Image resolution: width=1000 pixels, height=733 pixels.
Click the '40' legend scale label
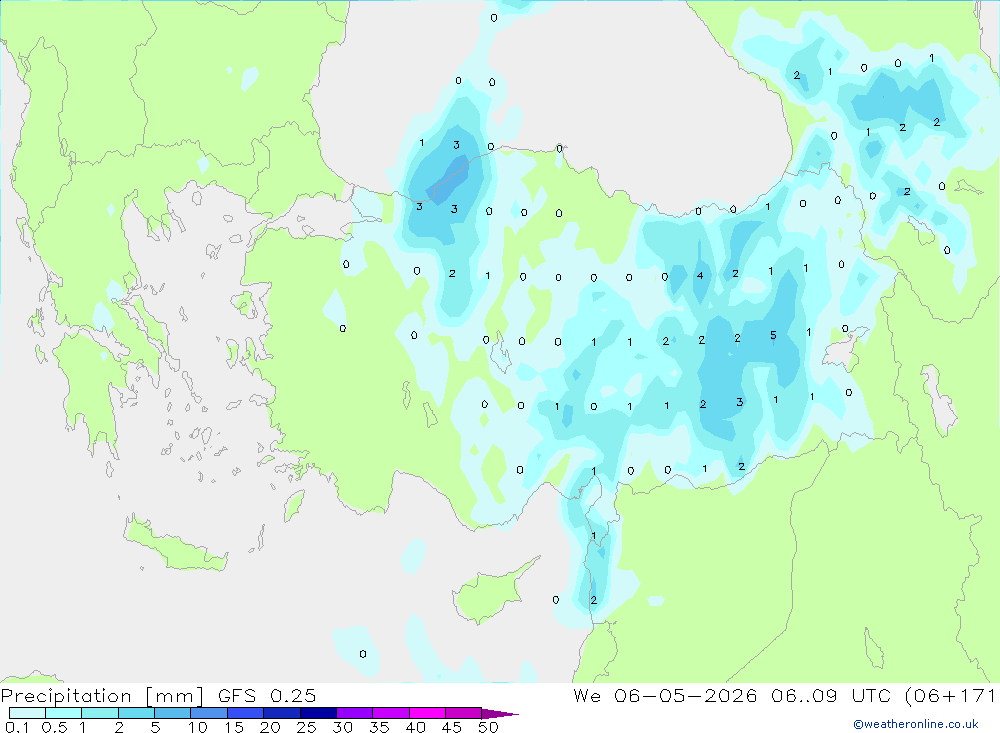[416, 727]
